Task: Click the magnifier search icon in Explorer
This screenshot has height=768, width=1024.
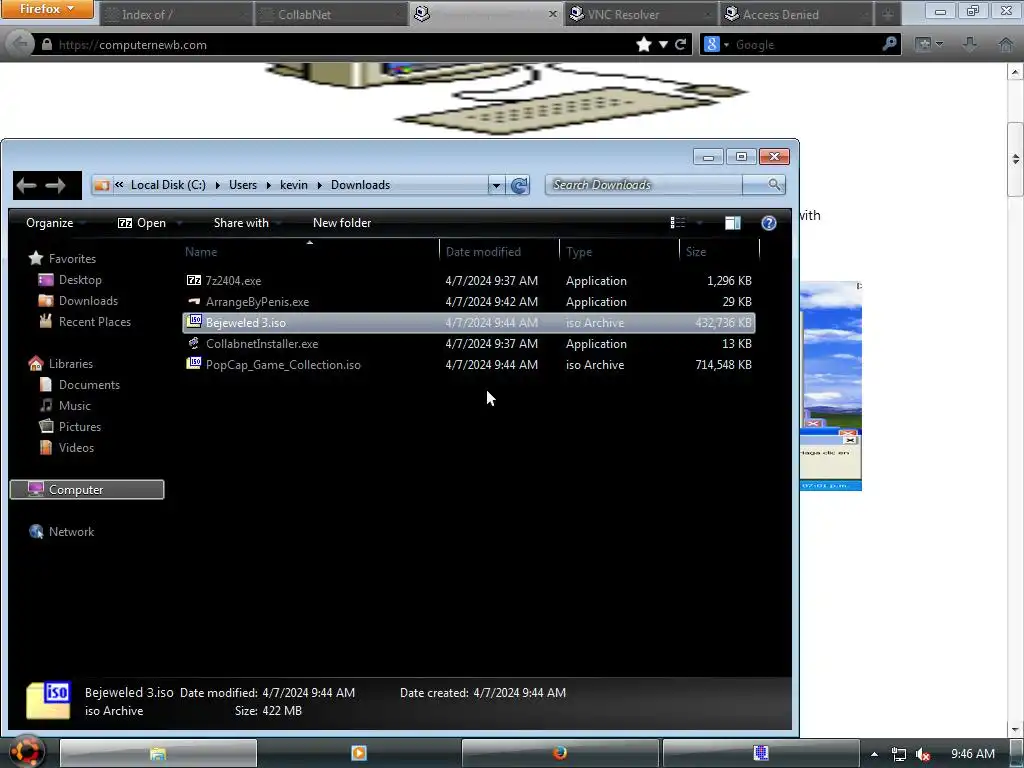Action: [774, 185]
